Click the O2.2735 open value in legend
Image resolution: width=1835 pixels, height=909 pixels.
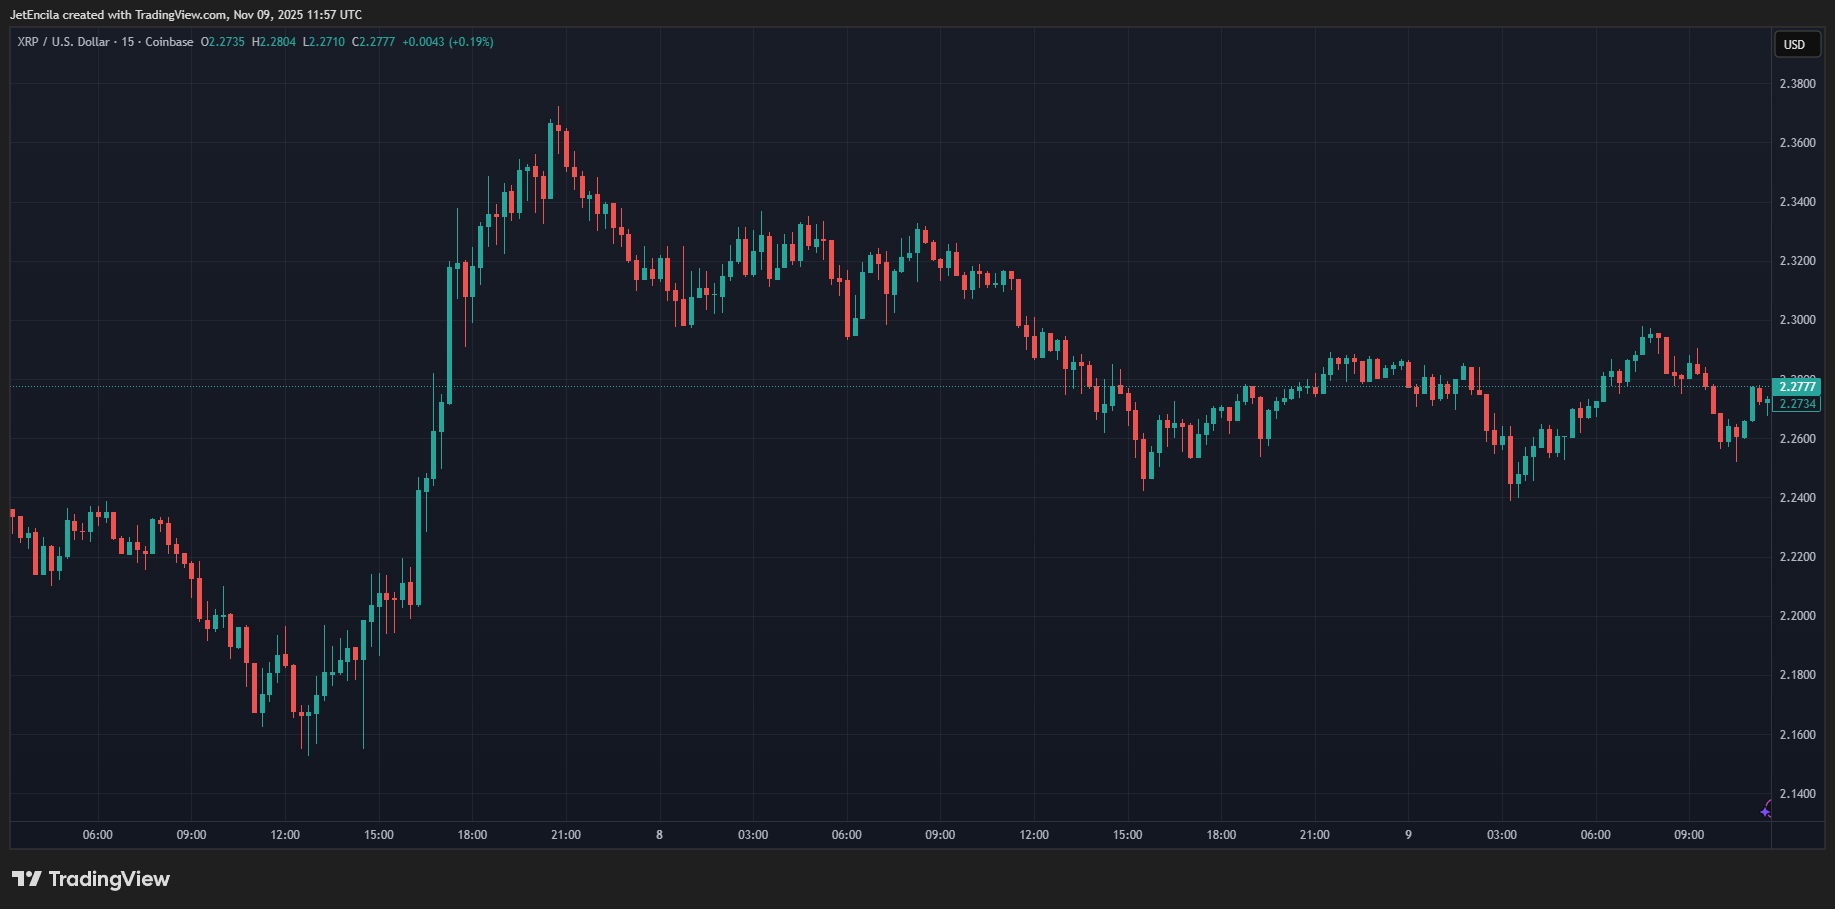pos(223,42)
